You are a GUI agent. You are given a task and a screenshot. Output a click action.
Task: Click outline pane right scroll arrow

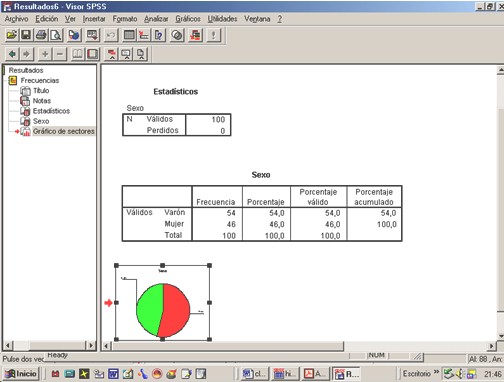(91, 345)
